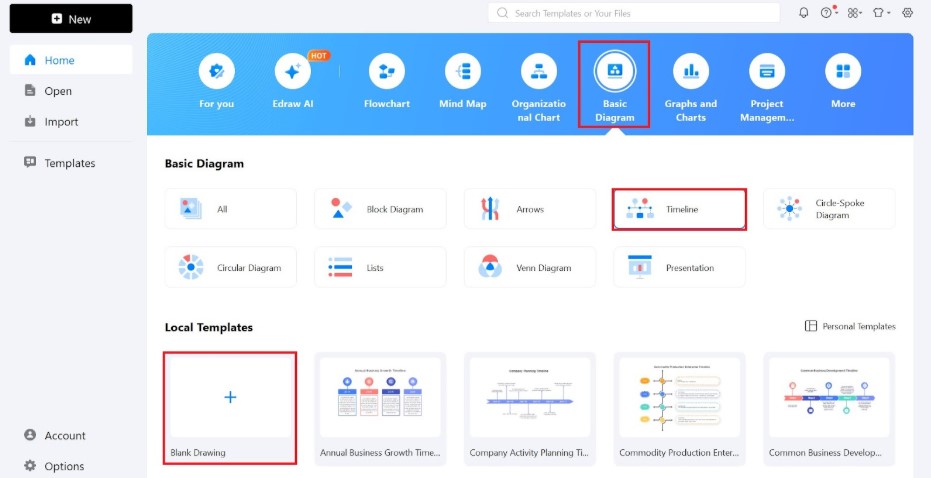The height and width of the screenshot is (478, 931).
Task: Open the help question mark dropdown
Action: tap(829, 12)
